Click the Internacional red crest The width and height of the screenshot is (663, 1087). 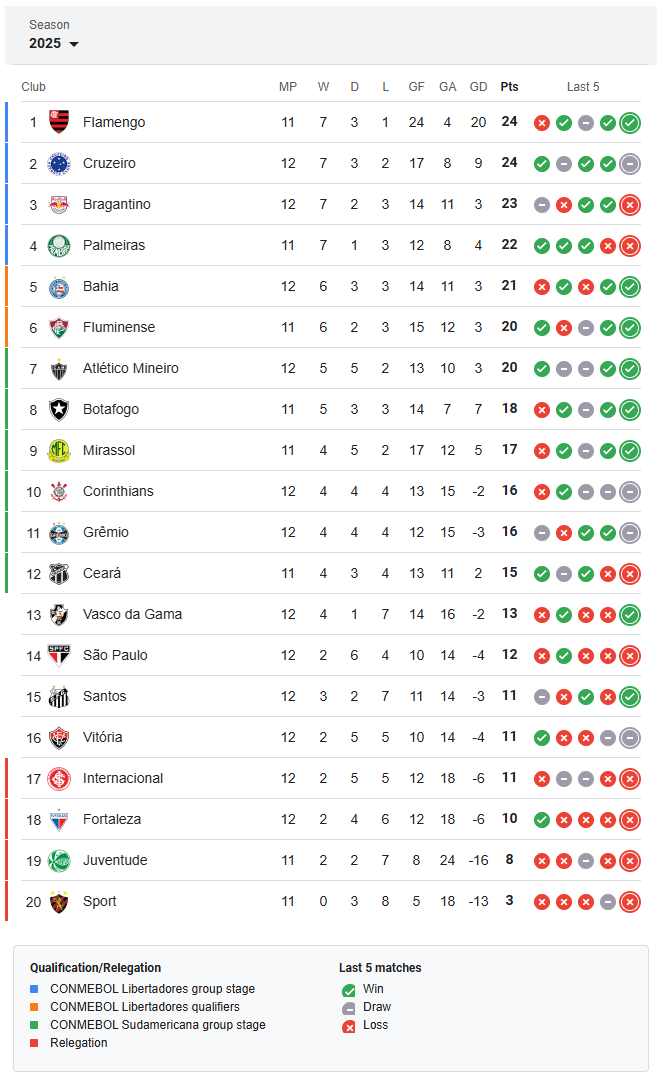pos(59,779)
